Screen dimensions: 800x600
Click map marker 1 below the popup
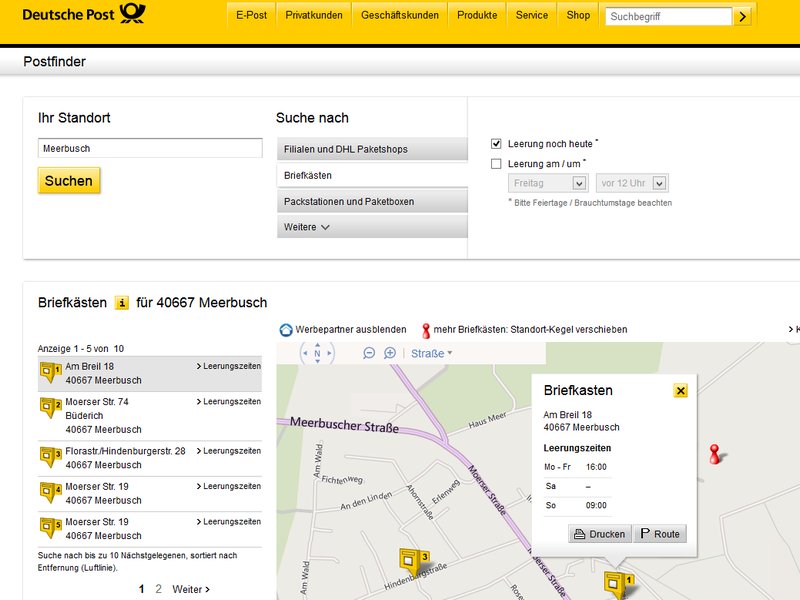[619, 584]
